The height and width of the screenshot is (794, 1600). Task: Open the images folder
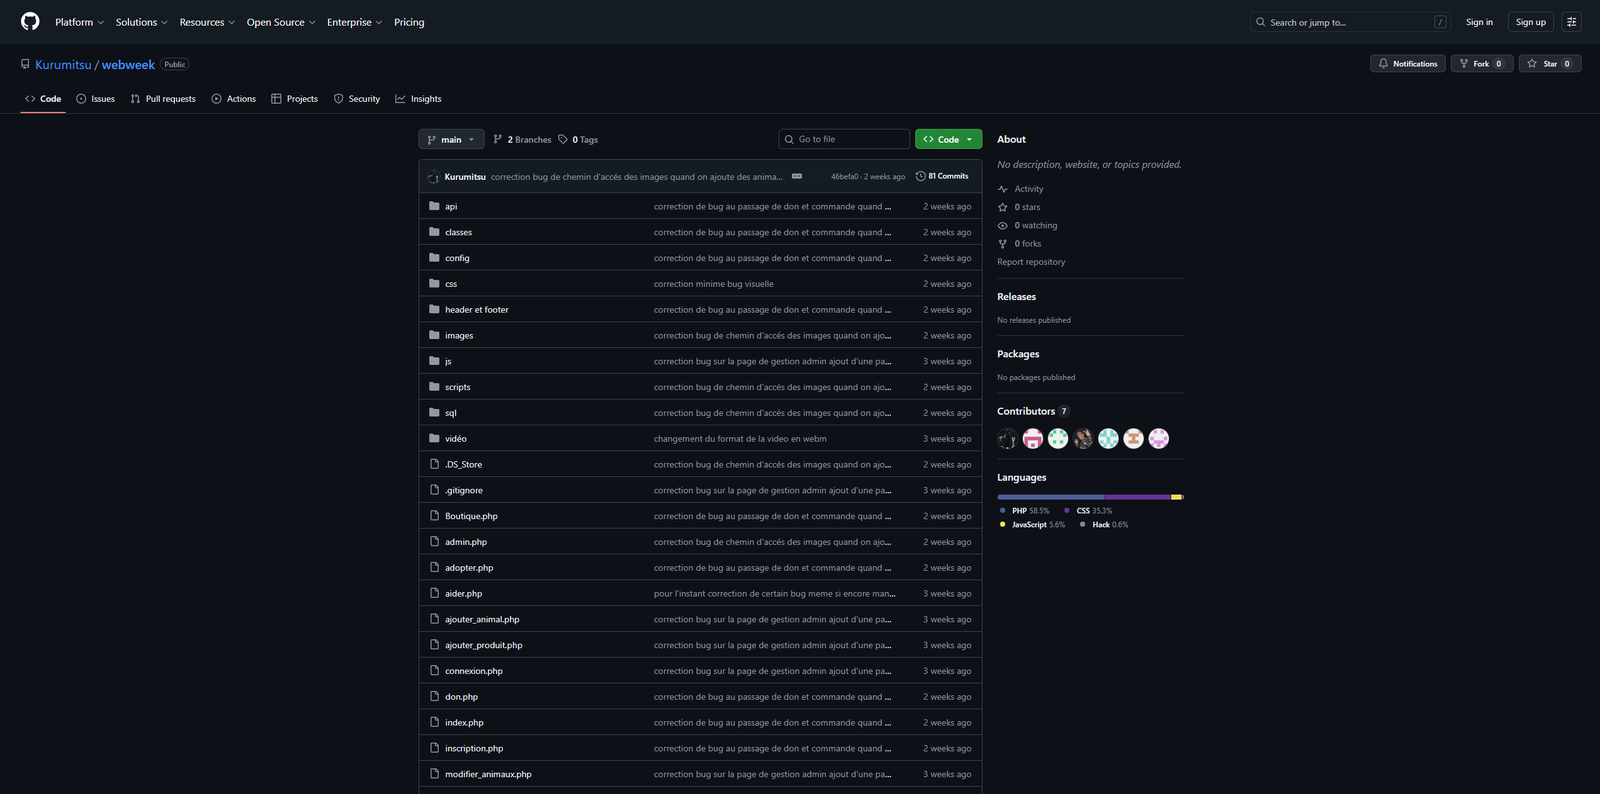[x=459, y=336]
